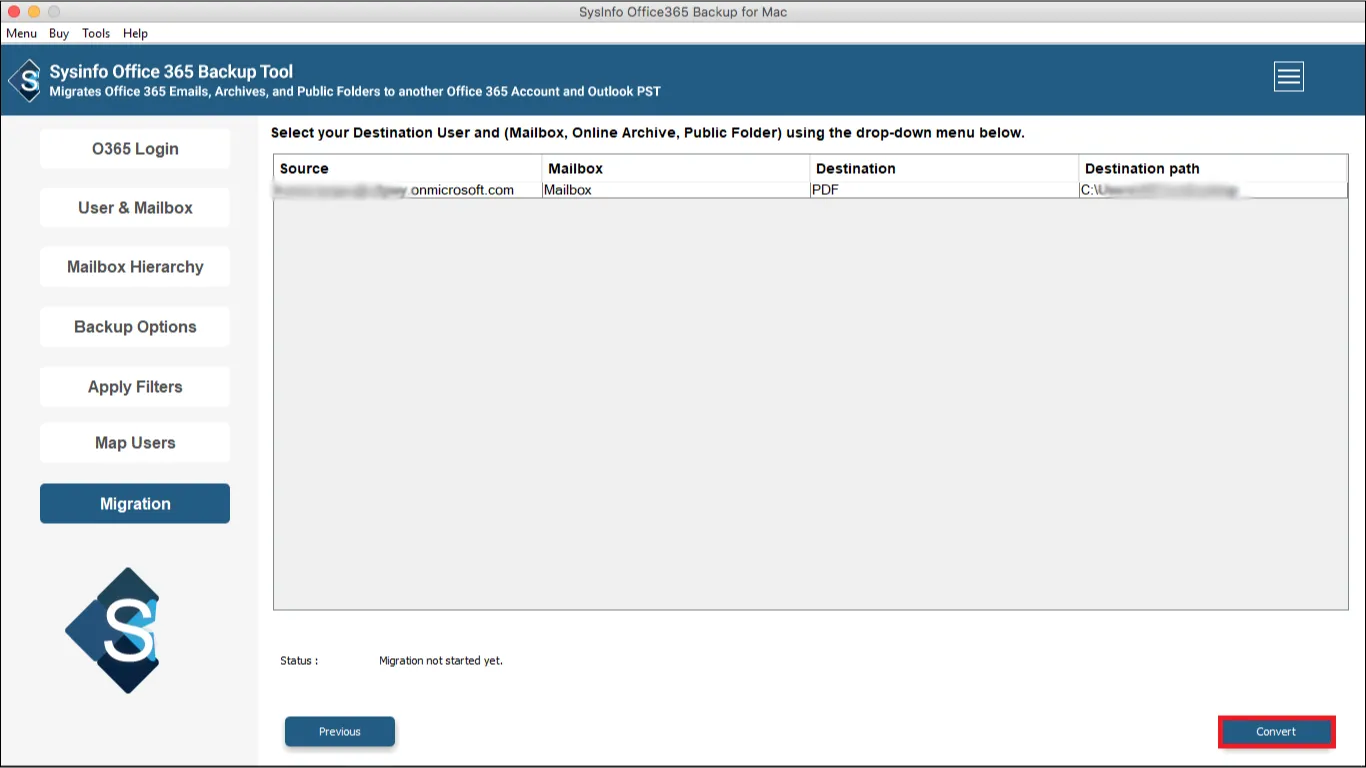
Task: Open the Menu menu
Action: tap(21, 33)
